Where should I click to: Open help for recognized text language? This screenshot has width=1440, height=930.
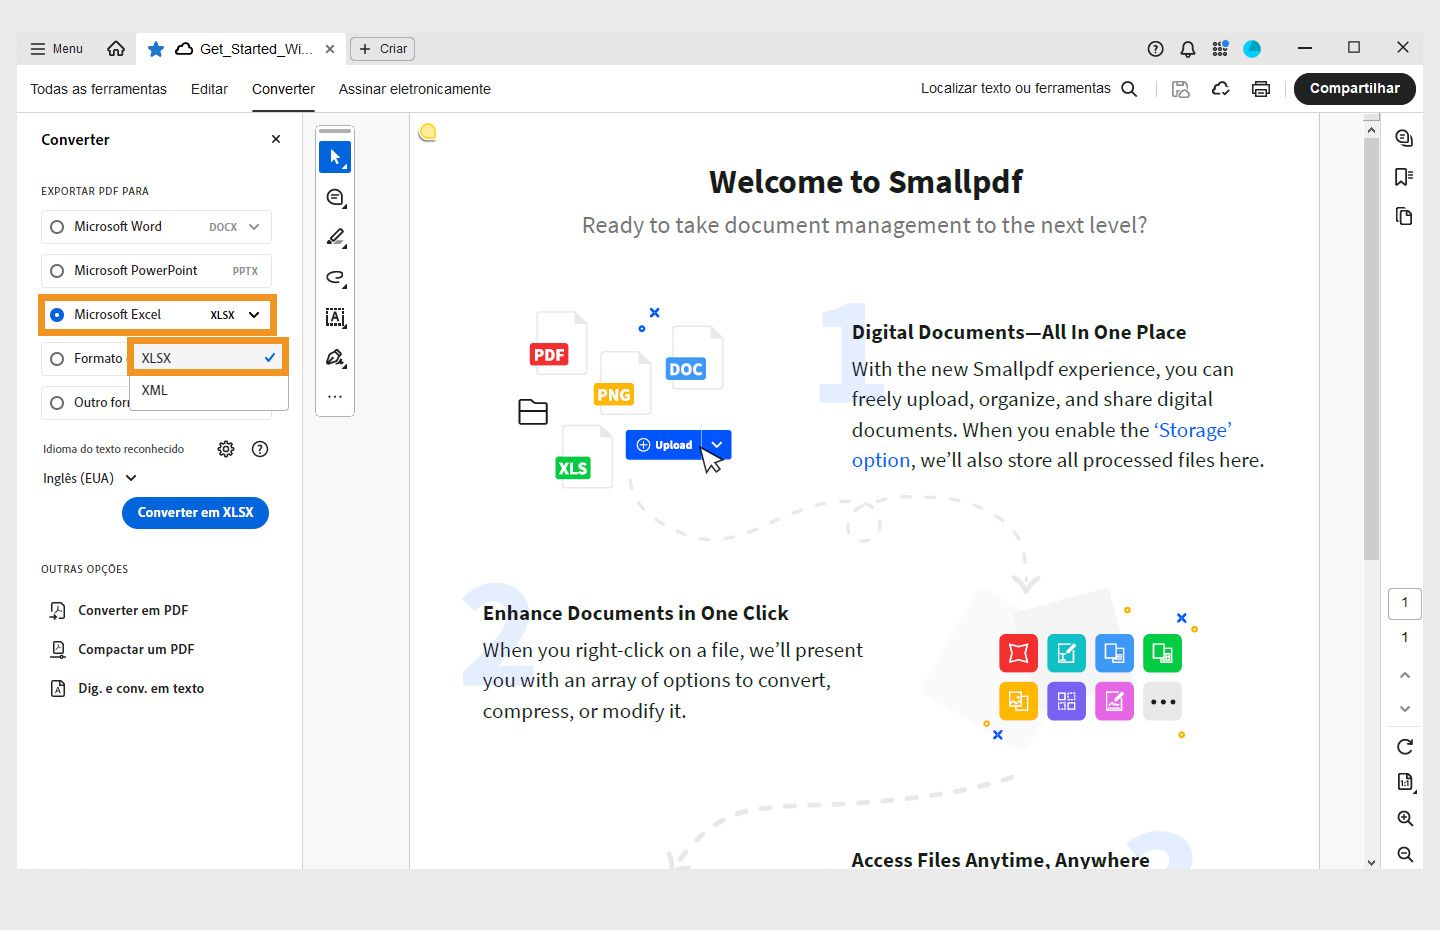[x=260, y=449]
